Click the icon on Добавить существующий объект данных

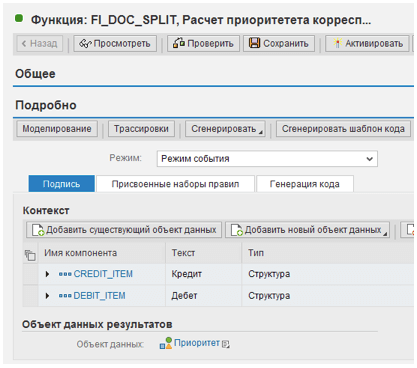coord(38,230)
